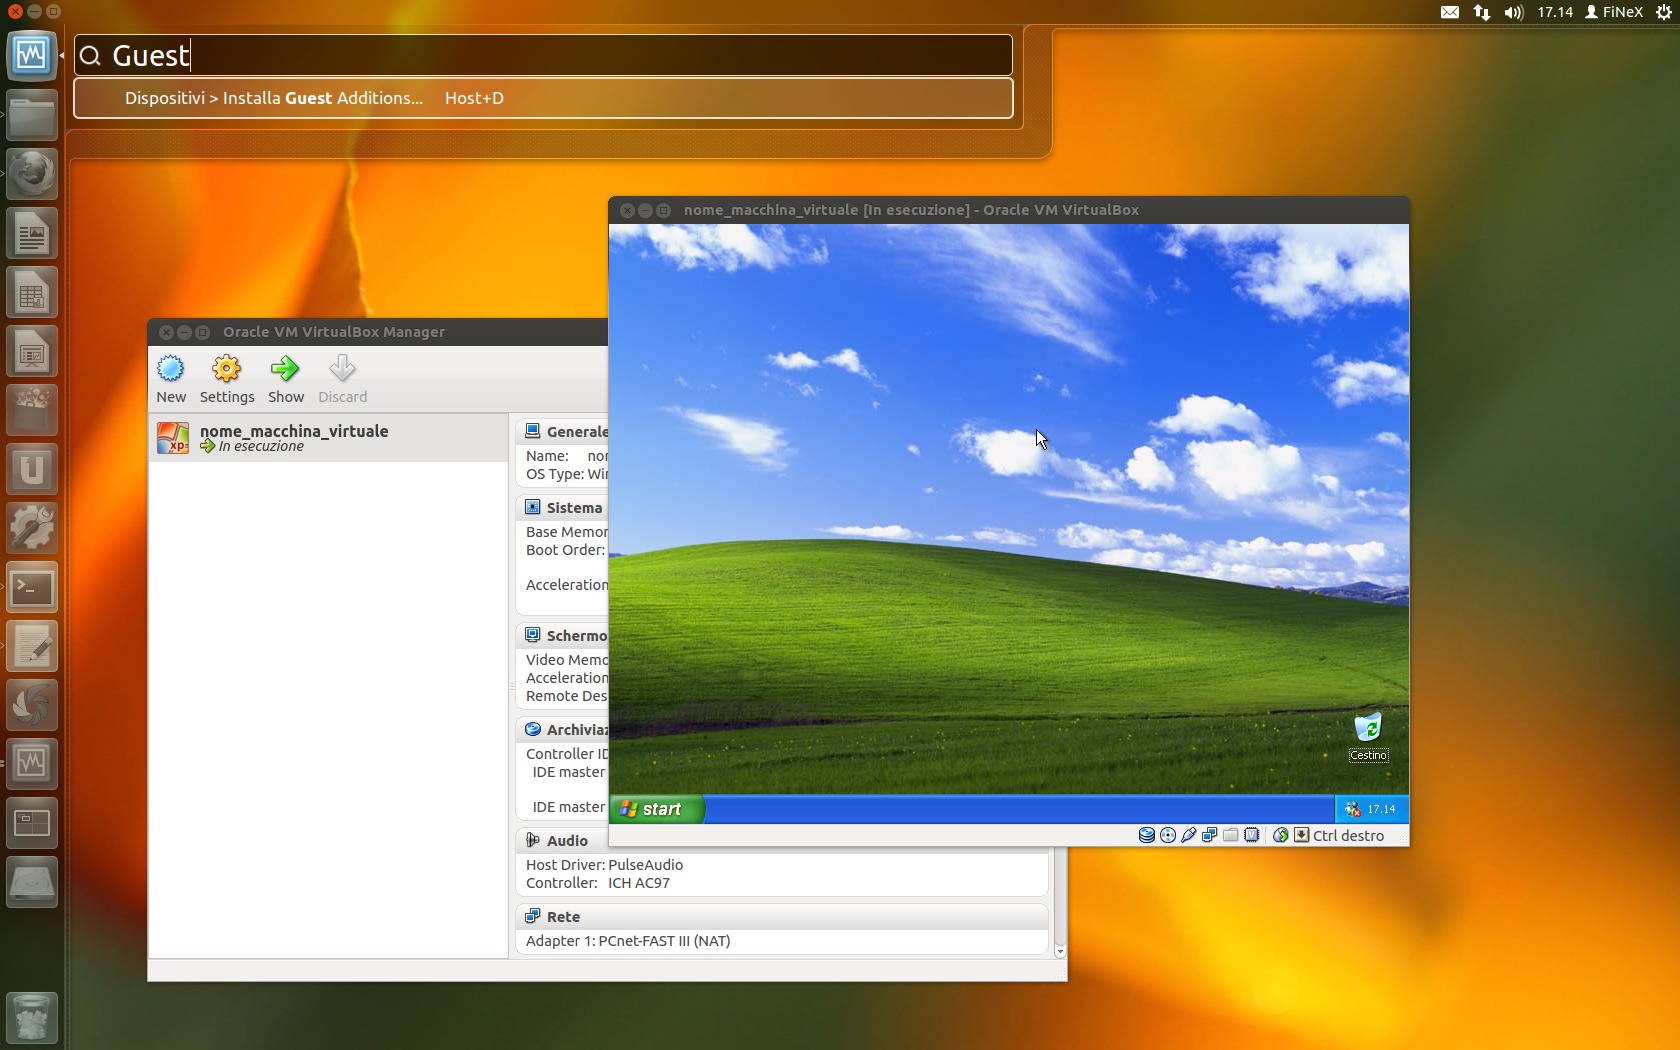Open LibreOffice Writer from the launcher
Image resolution: width=1680 pixels, height=1050 pixels.
click(32, 234)
